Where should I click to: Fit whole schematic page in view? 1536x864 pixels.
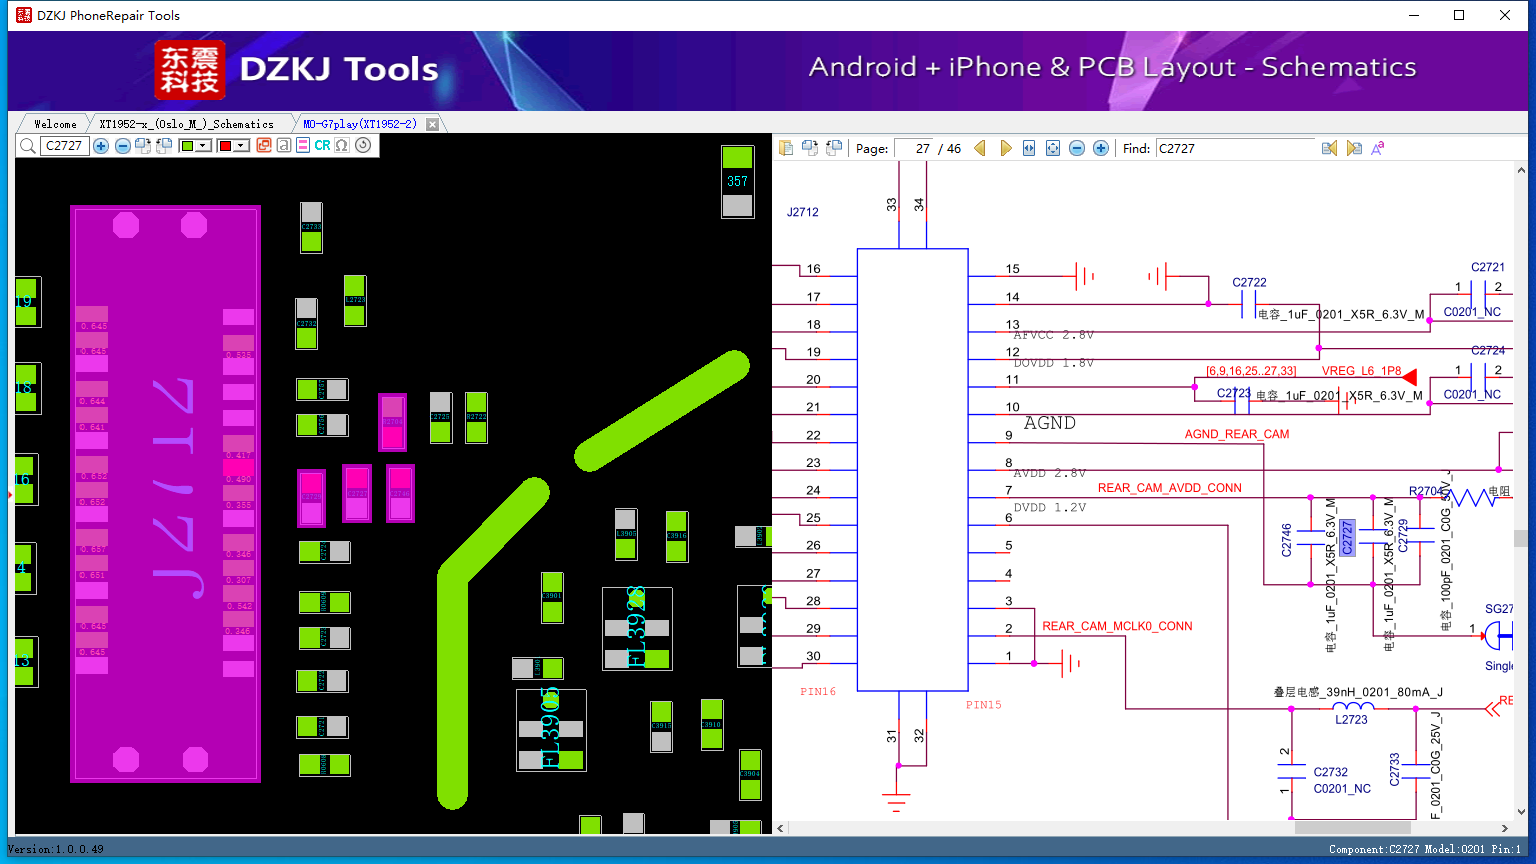pos(1053,148)
